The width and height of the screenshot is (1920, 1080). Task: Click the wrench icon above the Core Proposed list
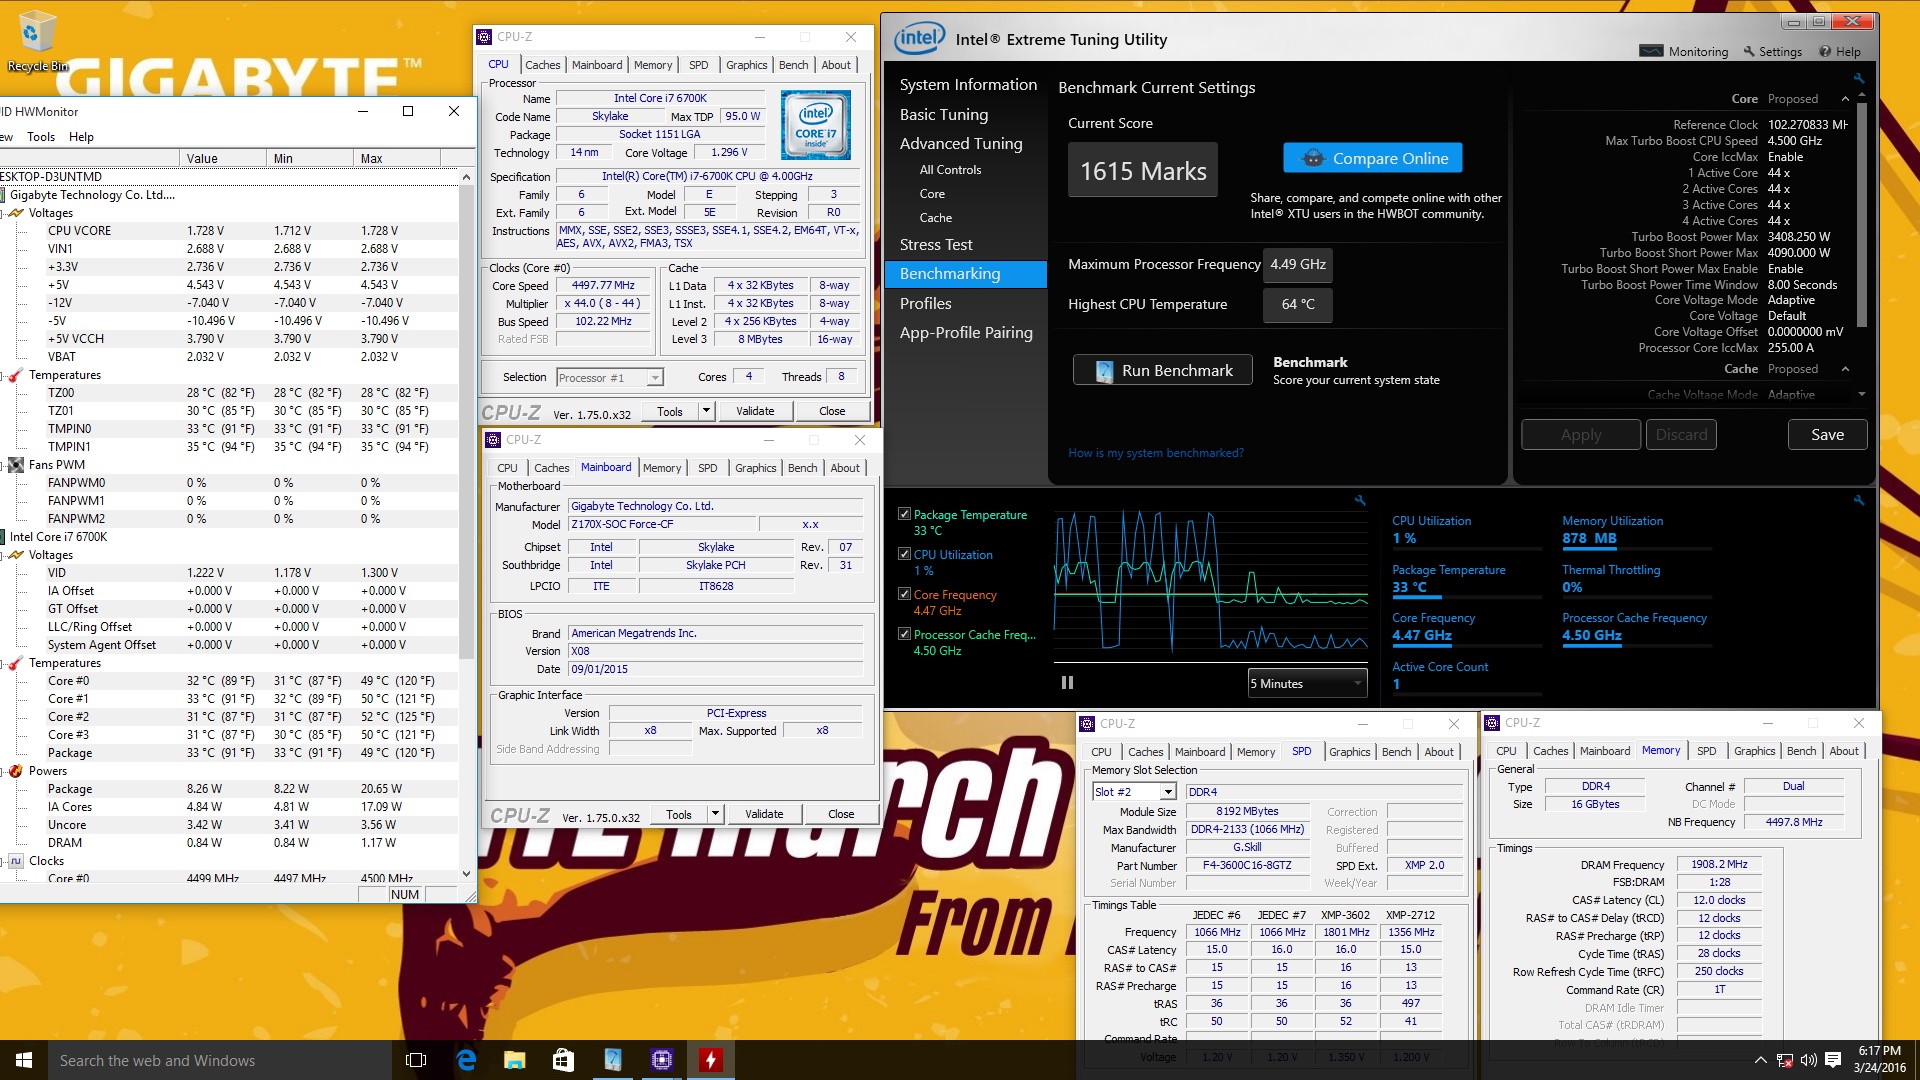click(x=1859, y=78)
